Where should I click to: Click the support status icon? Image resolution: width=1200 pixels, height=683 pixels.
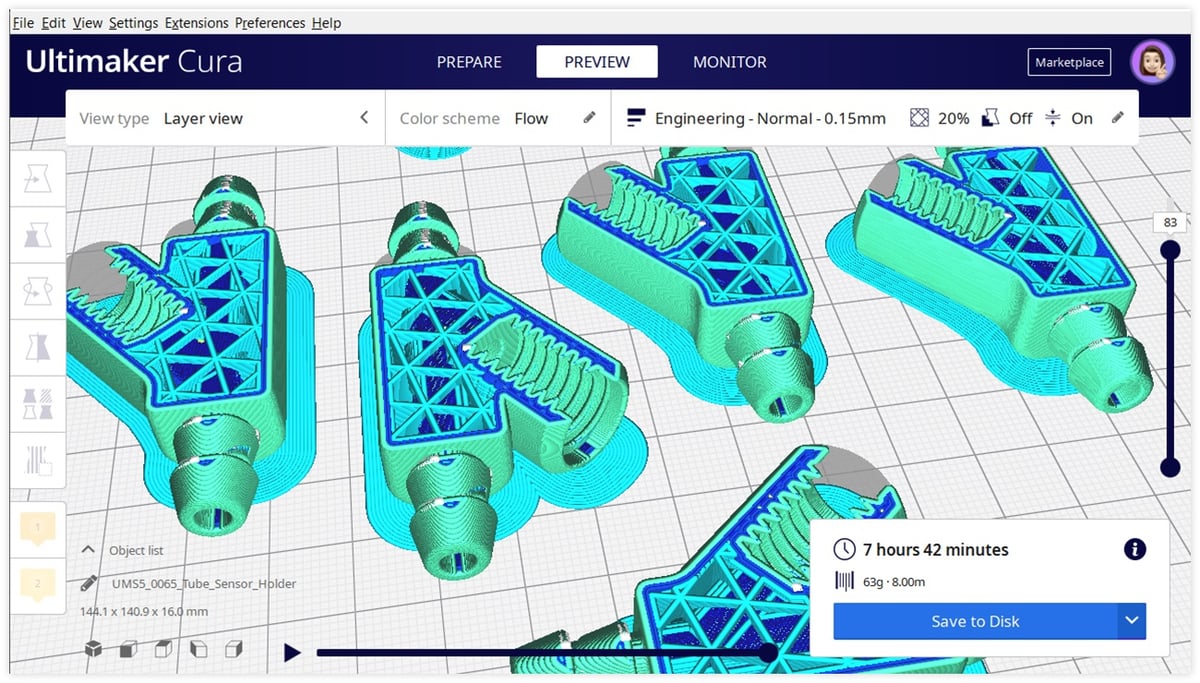tap(990, 118)
